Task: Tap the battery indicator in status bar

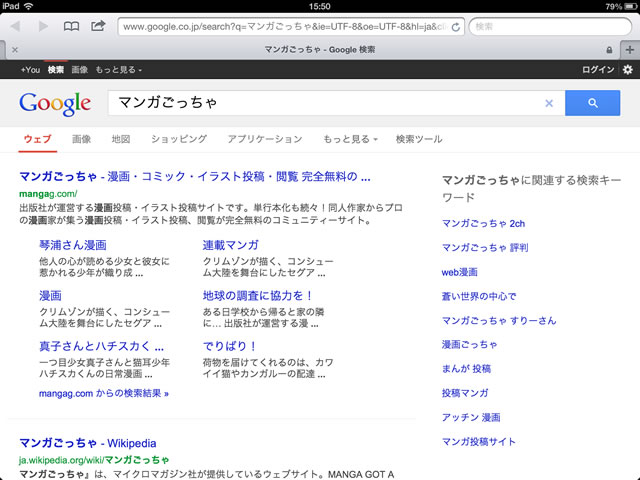Action: click(631, 7)
